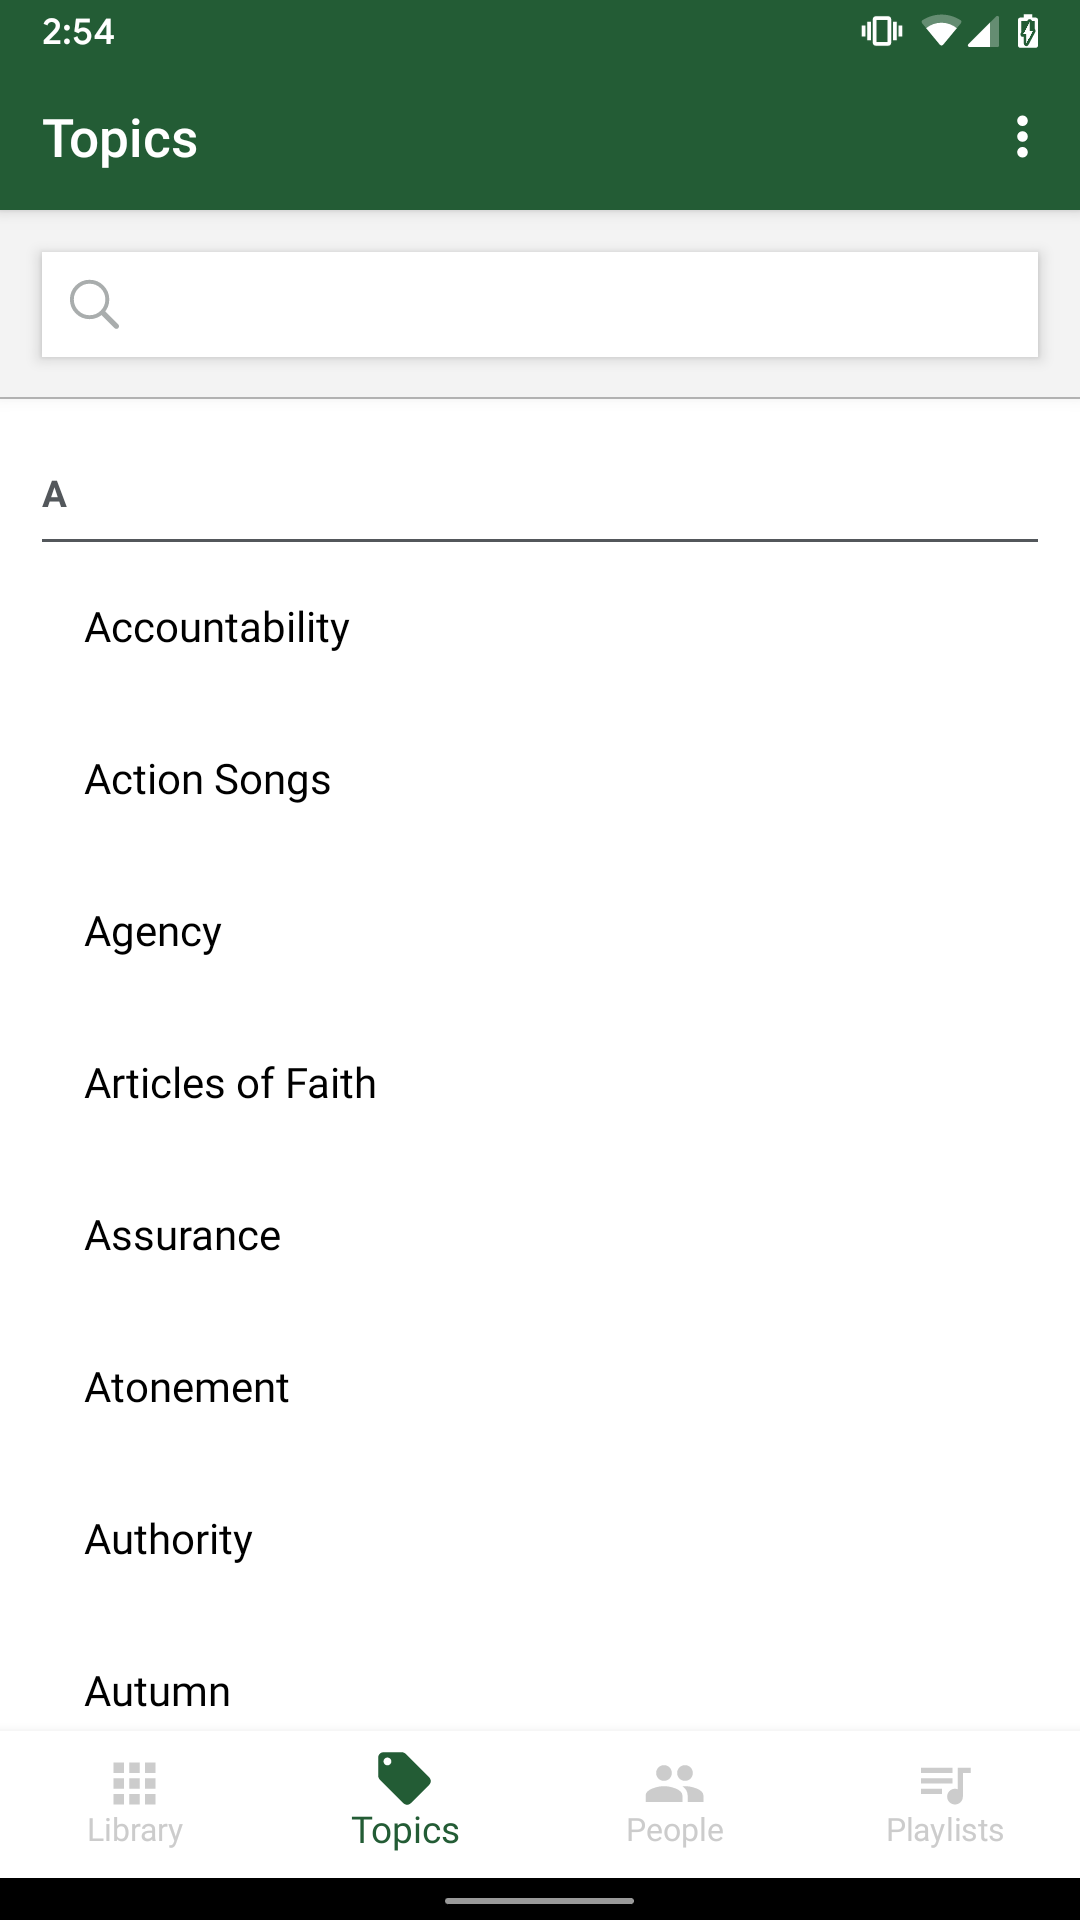1080x1920 pixels.
Task: Open the Accountability topic
Action: pos(217,628)
